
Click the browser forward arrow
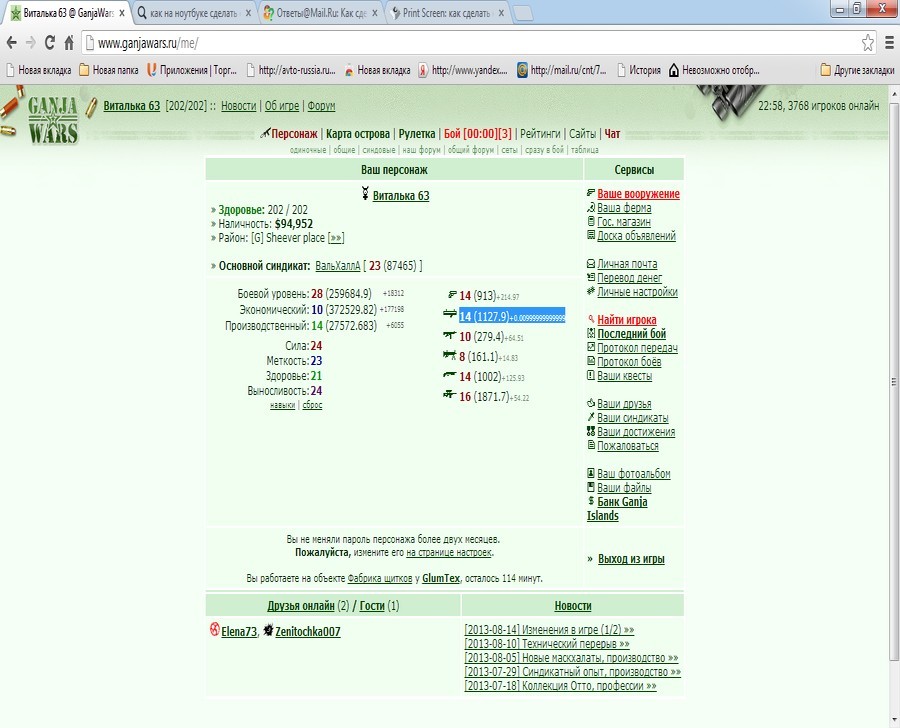[30, 43]
